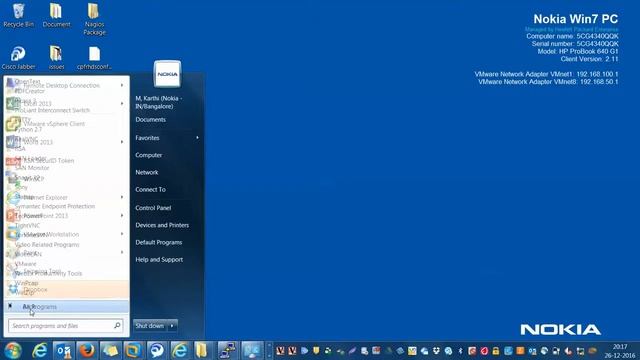Open Documents from Start menu
The image size is (640, 360).
click(151, 120)
